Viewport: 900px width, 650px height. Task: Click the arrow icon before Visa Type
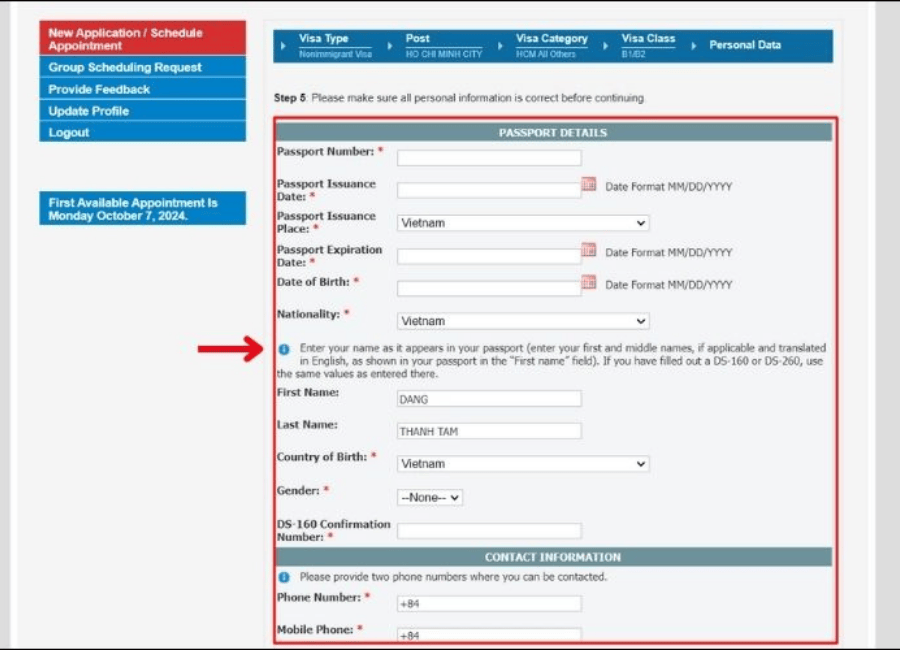tap(283, 45)
